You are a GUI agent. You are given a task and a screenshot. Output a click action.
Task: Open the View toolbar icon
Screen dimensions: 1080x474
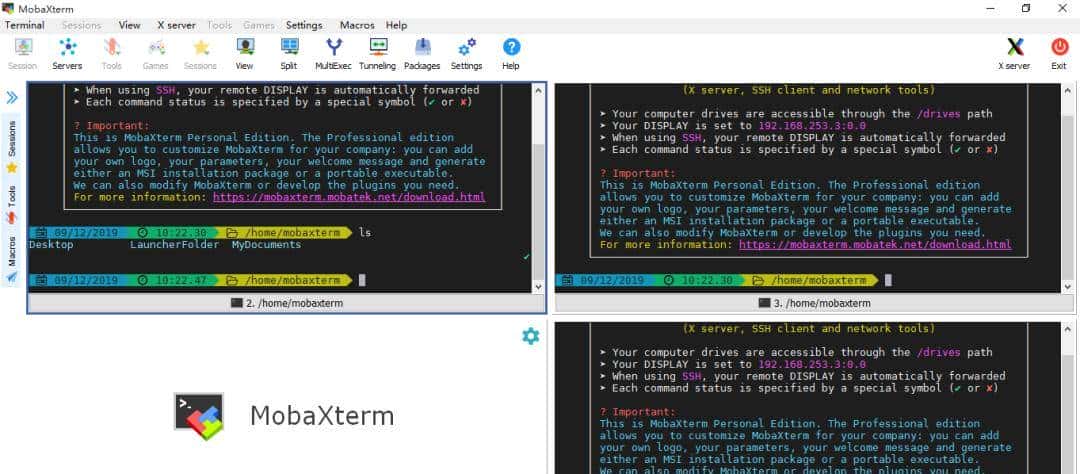click(x=244, y=53)
